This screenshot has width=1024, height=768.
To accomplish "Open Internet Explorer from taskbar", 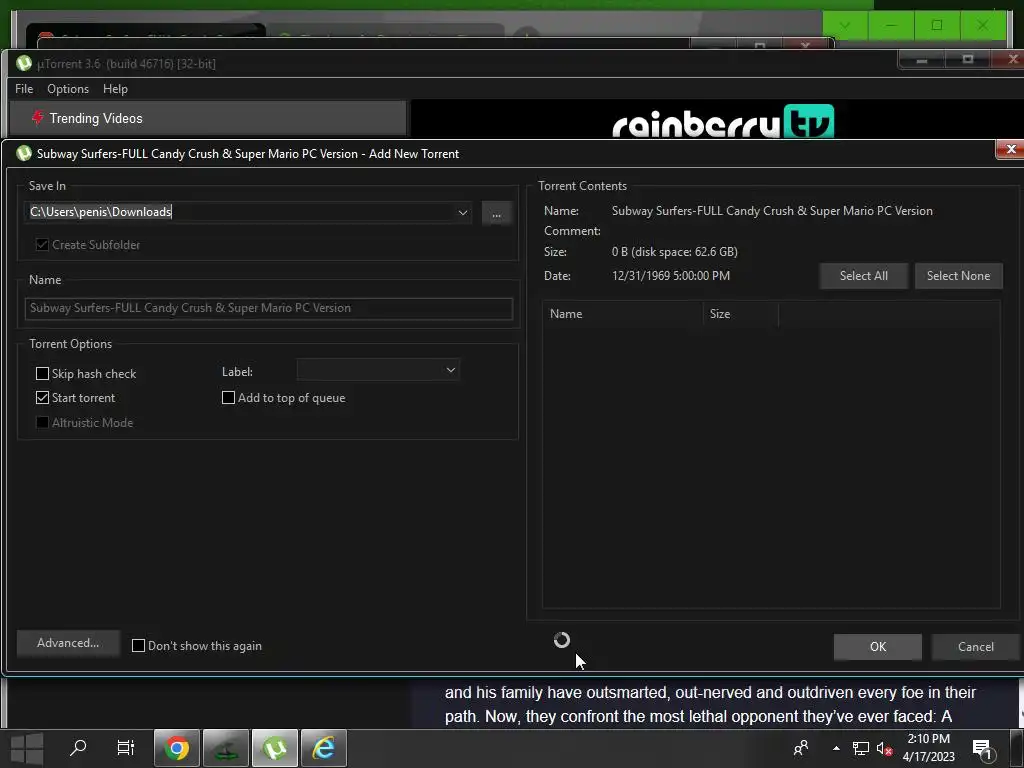I will [x=324, y=748].
